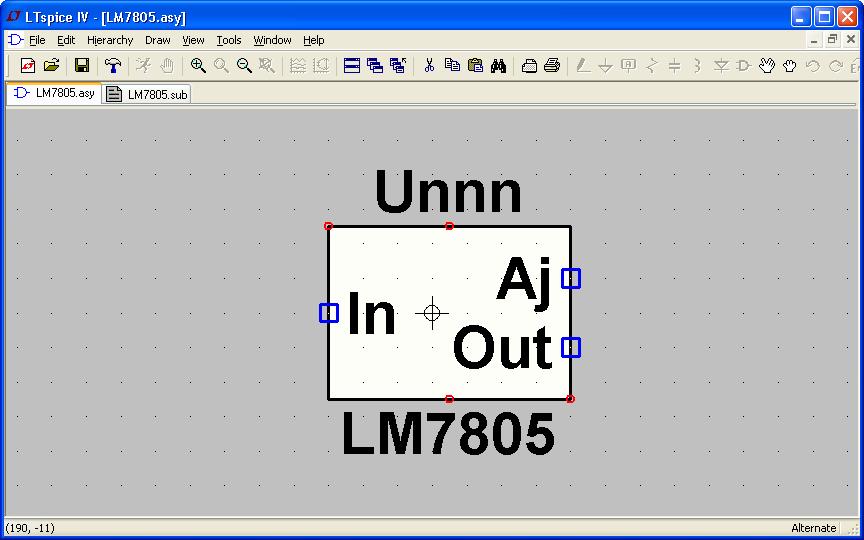Click the grayed Component gate icon
This screenshot has width=864, height=540.
744,66
